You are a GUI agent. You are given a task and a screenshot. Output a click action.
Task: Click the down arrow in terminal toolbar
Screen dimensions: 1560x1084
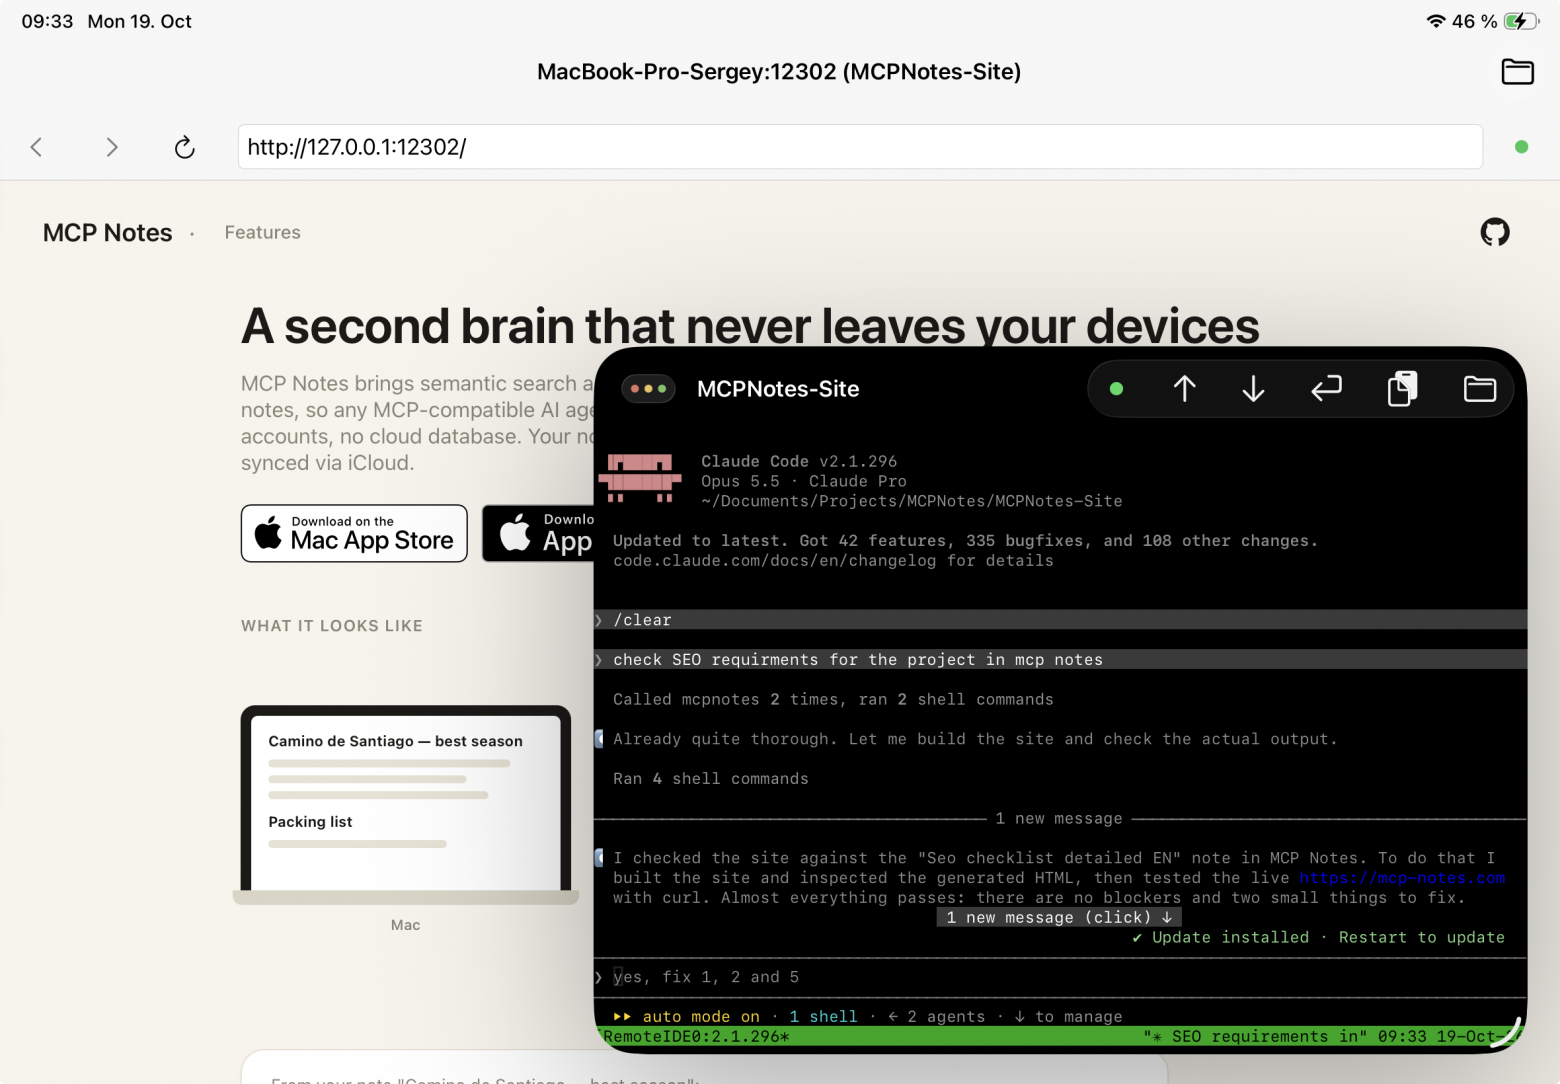click(1253, 388)
